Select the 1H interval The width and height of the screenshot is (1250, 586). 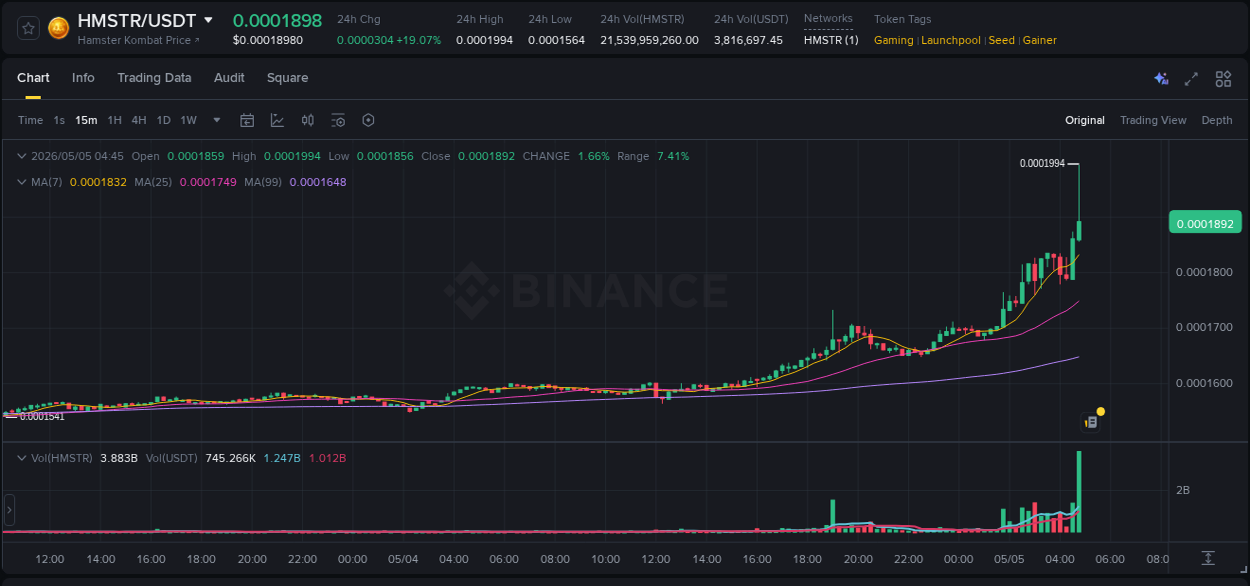point(114,120)
